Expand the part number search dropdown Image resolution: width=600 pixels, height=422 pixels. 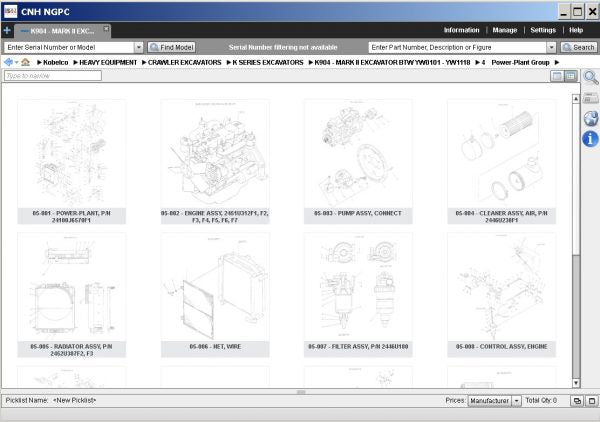click(x=551, y=47)
